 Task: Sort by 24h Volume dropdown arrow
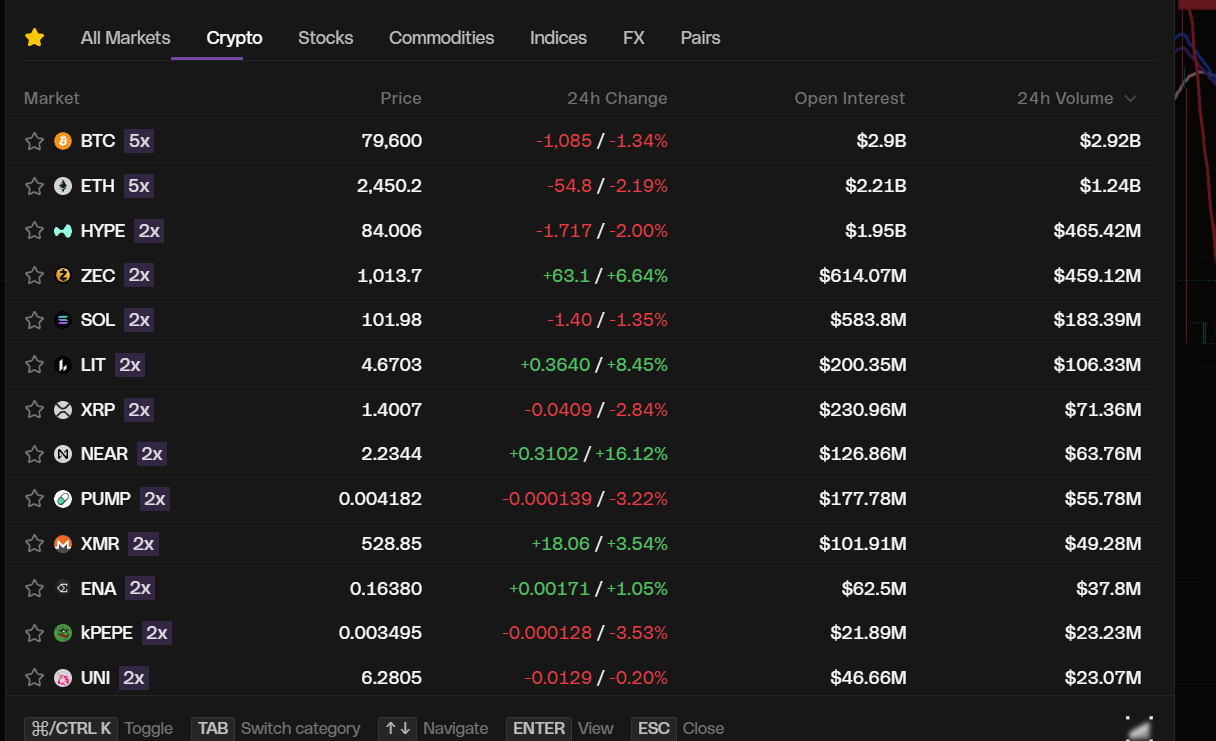[1130, 98]
